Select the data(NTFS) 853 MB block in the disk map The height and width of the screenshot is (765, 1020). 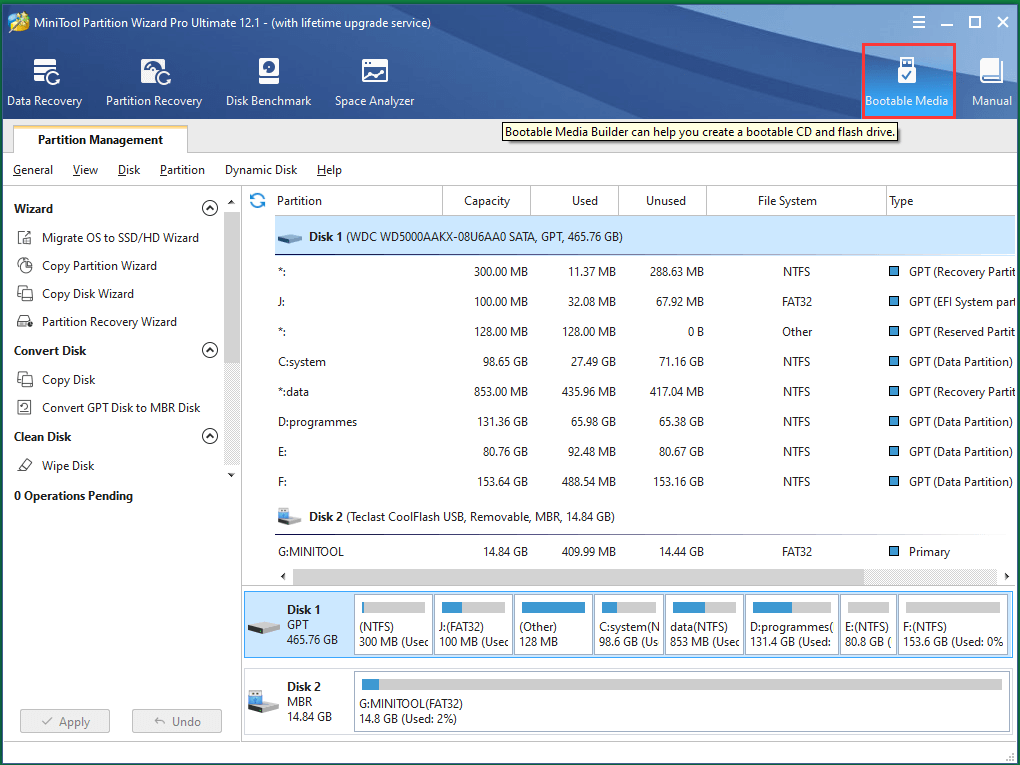pos(705,625)
